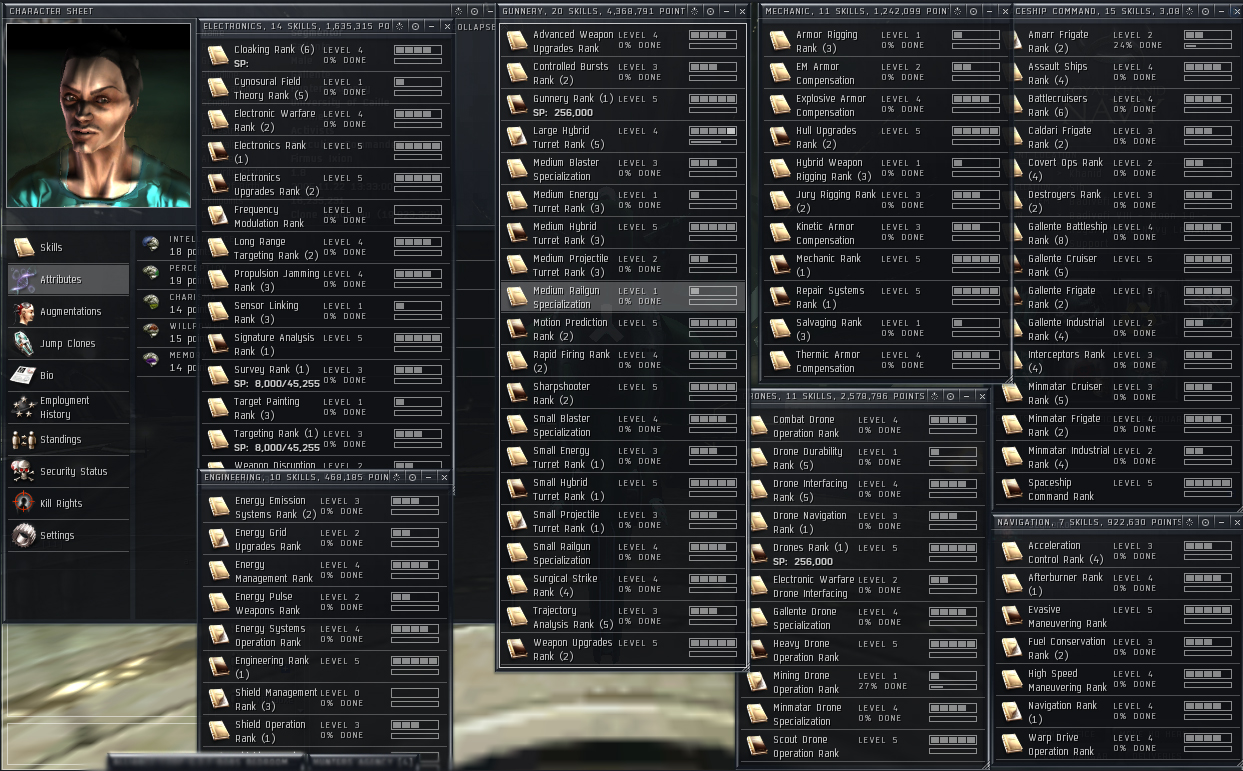
Task: Click Mining Drone Operation 27% progress bar
Action: 953,687
